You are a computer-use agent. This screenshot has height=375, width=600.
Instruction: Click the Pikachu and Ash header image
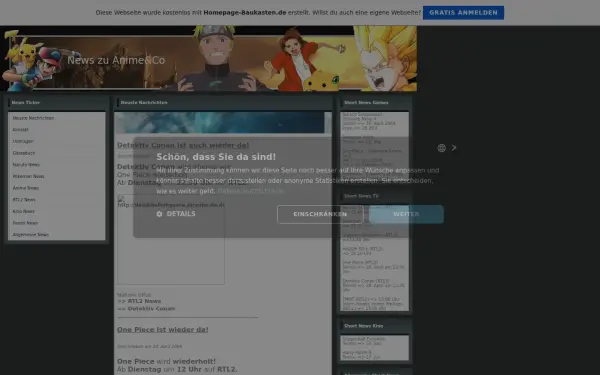pos(33,61)
